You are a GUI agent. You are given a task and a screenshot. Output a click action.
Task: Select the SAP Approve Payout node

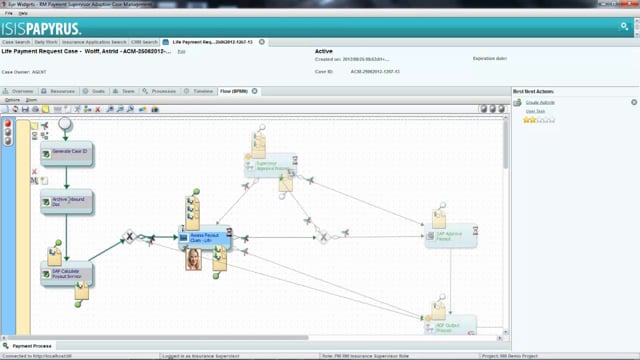pos(451,236)
